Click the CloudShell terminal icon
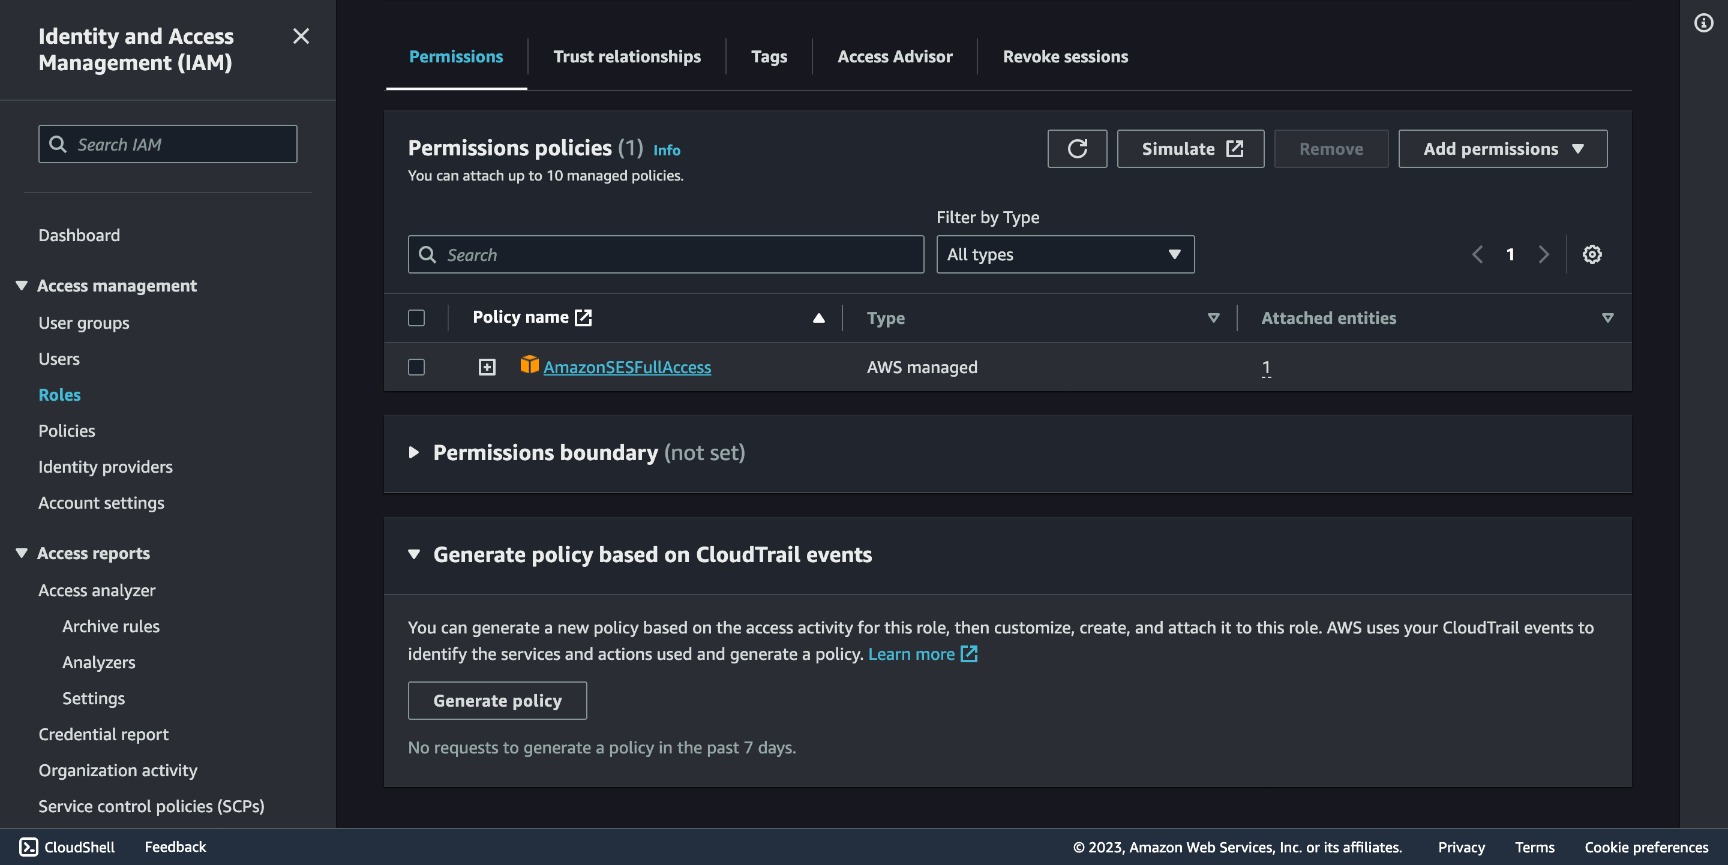 pos(29,847)
